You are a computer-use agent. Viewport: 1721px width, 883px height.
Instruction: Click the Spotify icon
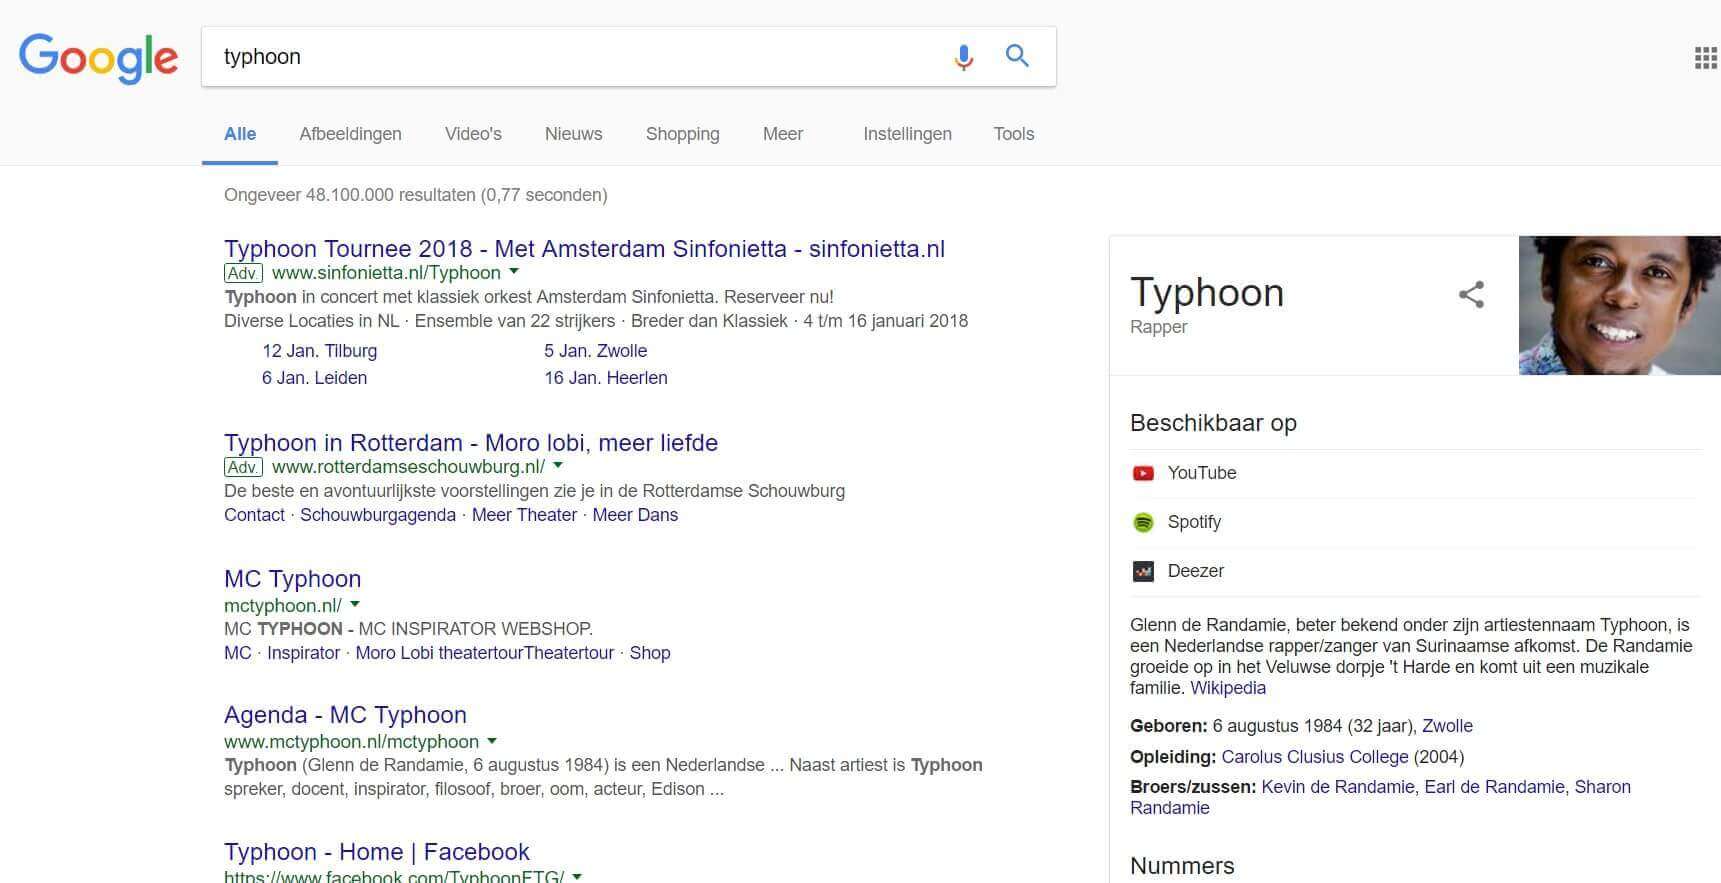[x=1143, y=522]
